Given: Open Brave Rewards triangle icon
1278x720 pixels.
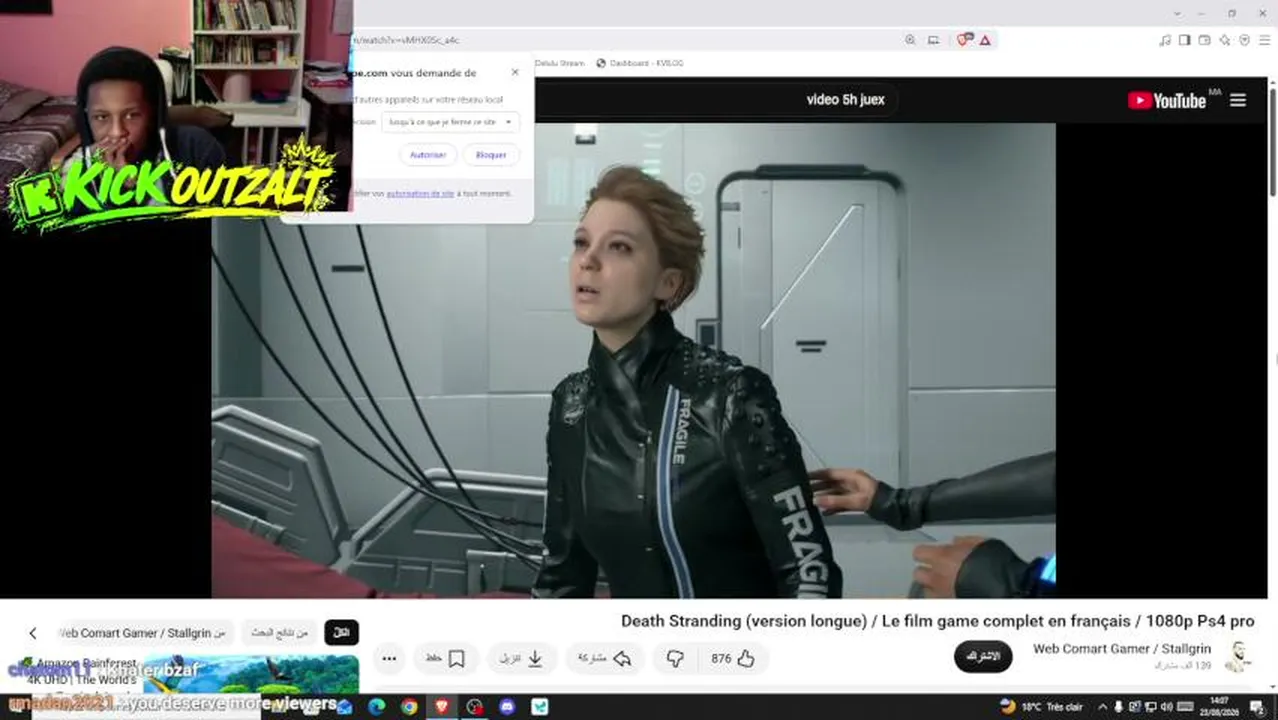Looking at the screenshot, I should [985, 40].
